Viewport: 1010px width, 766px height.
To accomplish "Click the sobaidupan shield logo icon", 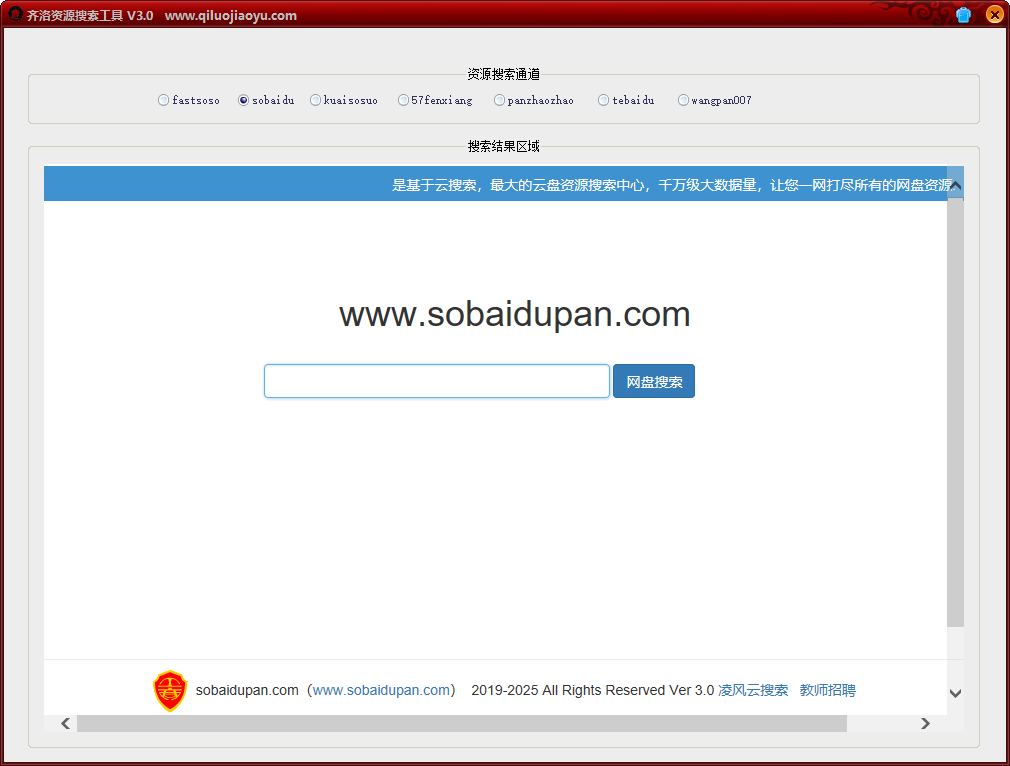I will point(170,691).
